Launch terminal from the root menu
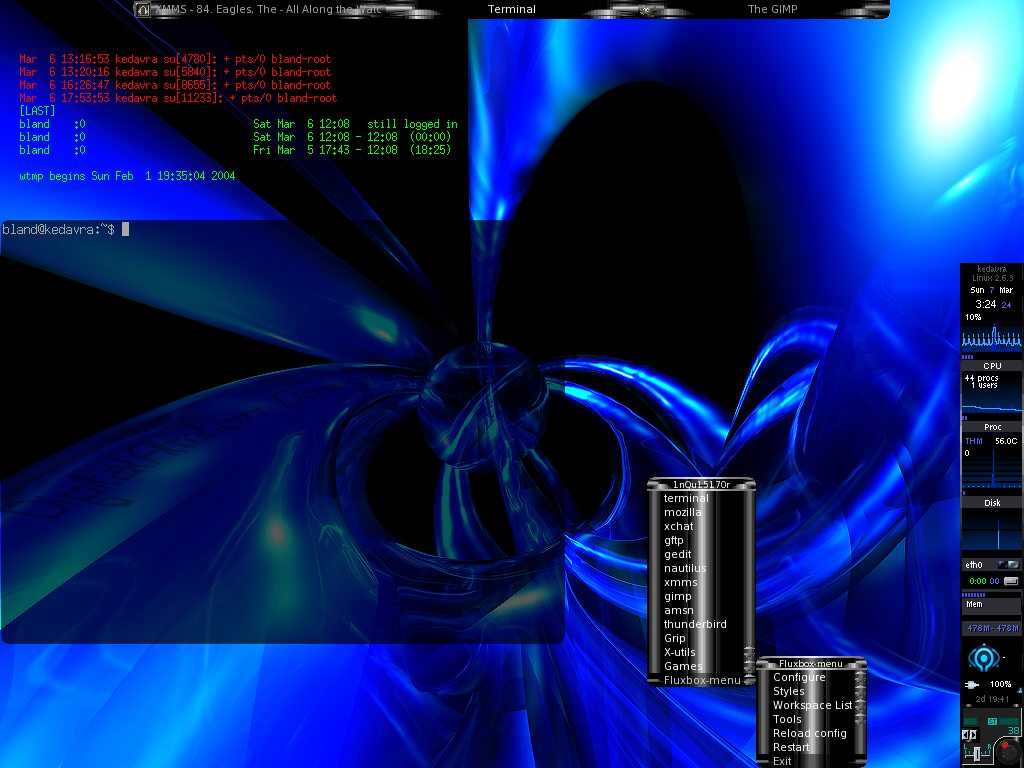1024x768 pixels. [686, 498]
